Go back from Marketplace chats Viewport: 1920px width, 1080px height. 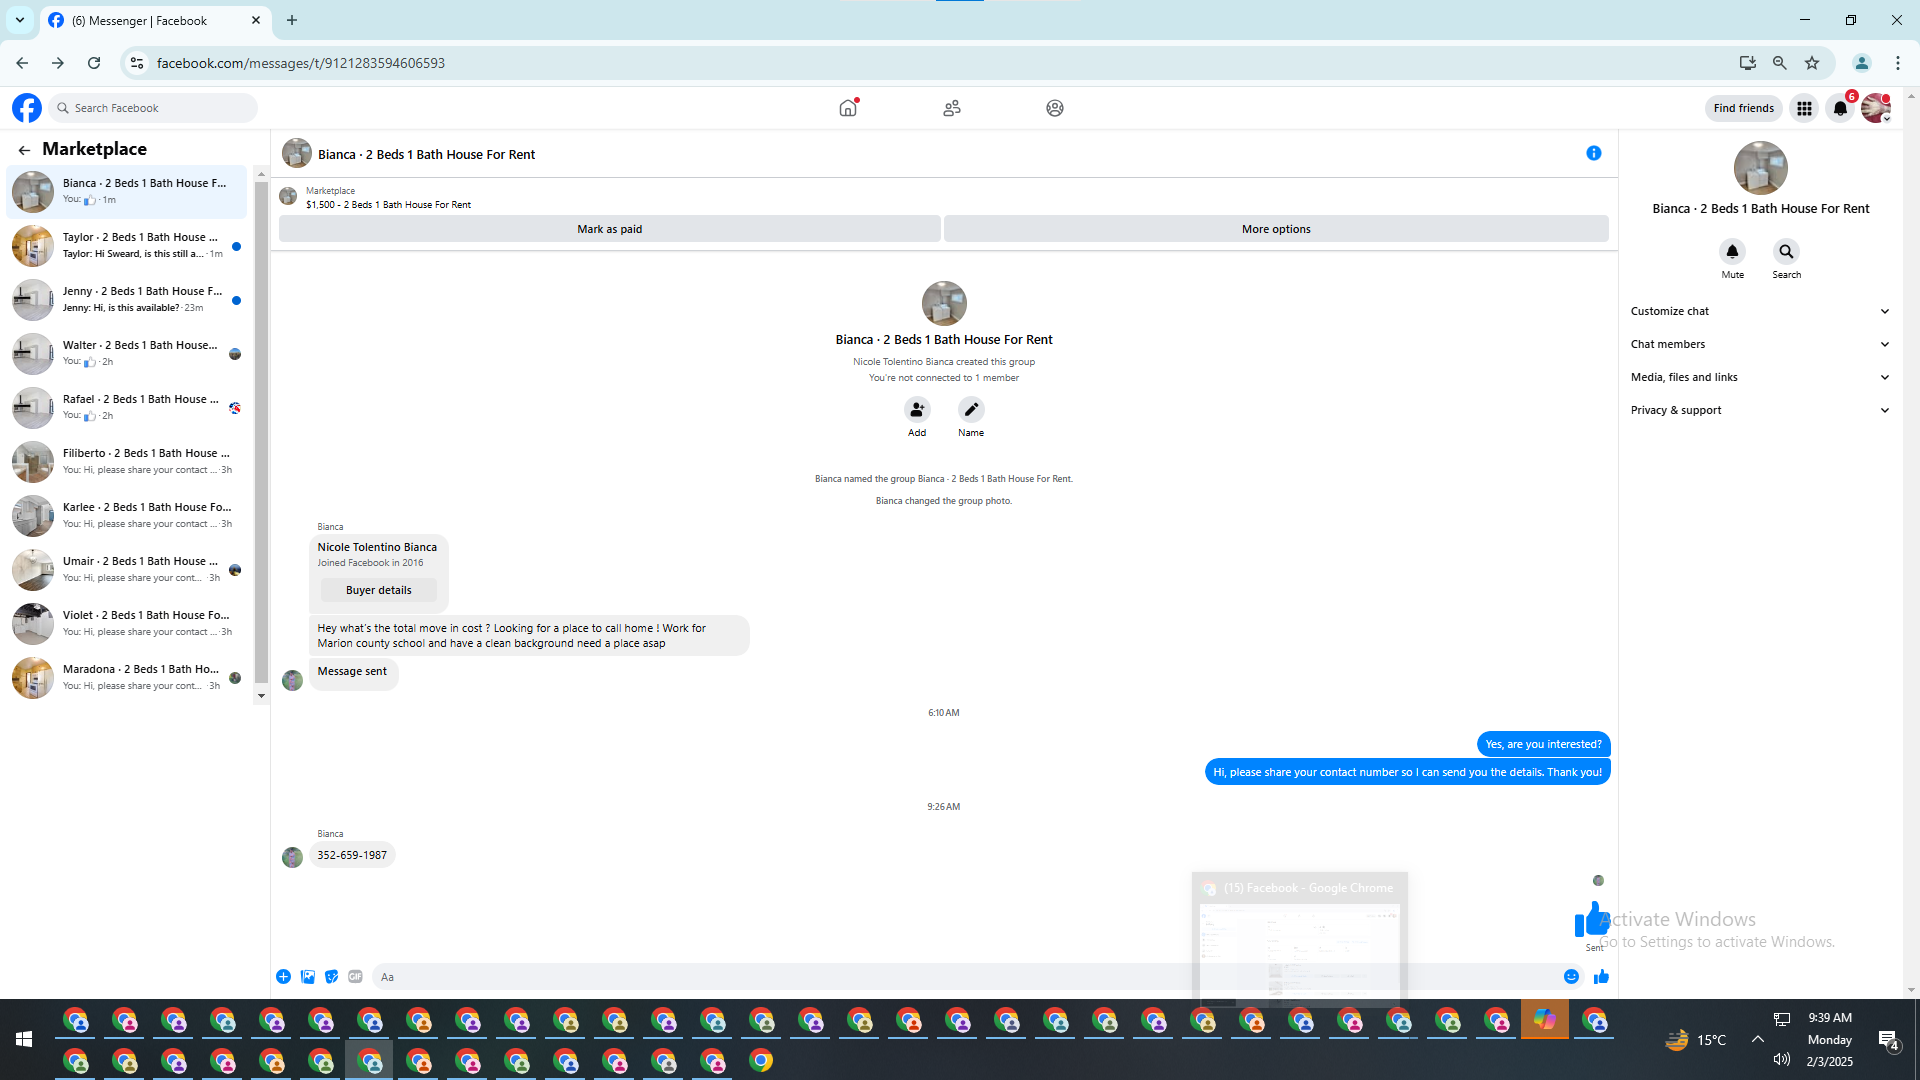[x=24, y=150]
